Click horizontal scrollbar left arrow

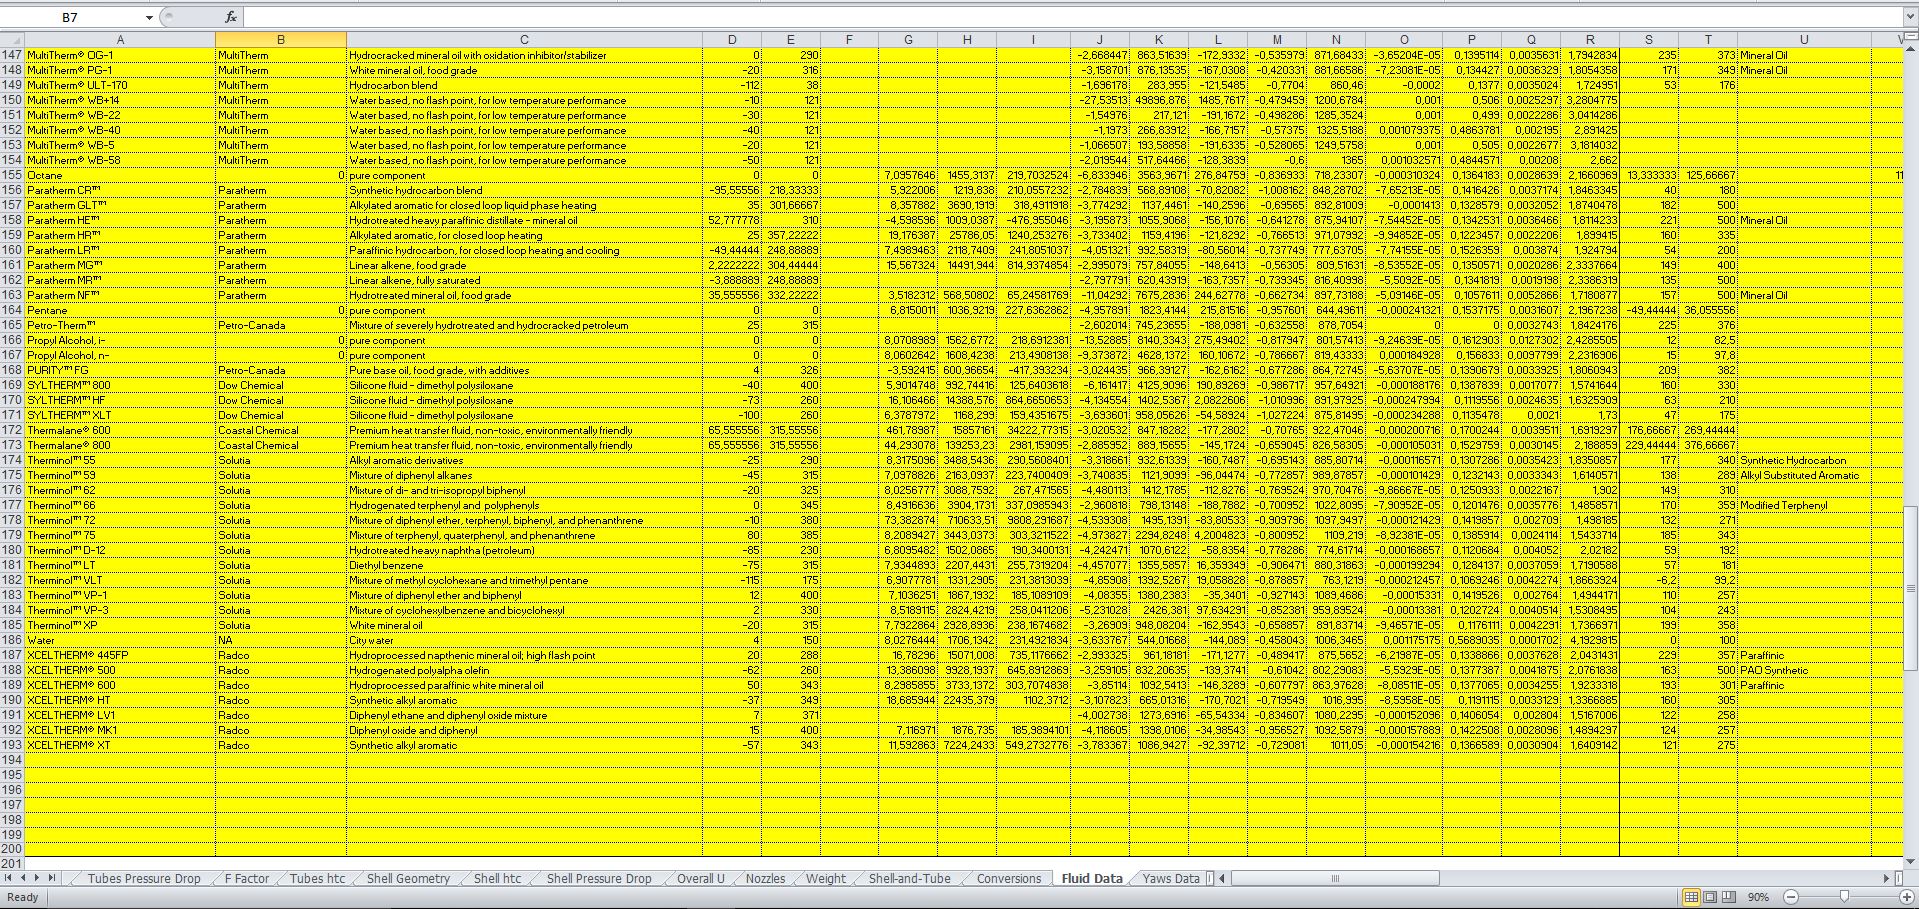(1222, 878)
